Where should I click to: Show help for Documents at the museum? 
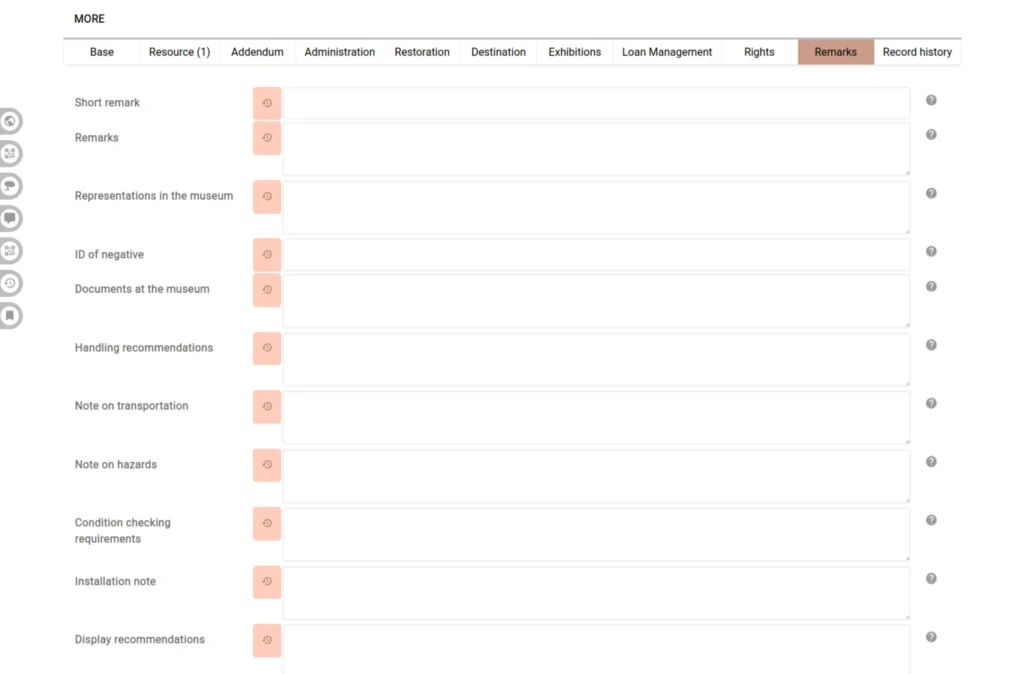tap(931, 287)
